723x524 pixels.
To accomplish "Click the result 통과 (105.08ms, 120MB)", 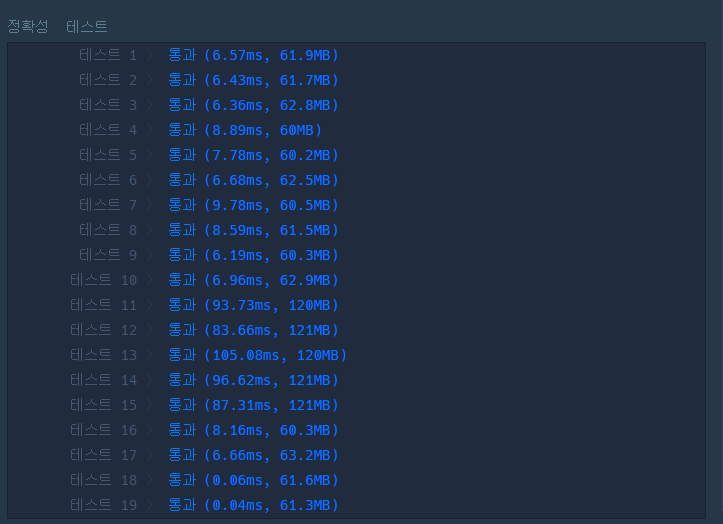I will pos(257,354).
